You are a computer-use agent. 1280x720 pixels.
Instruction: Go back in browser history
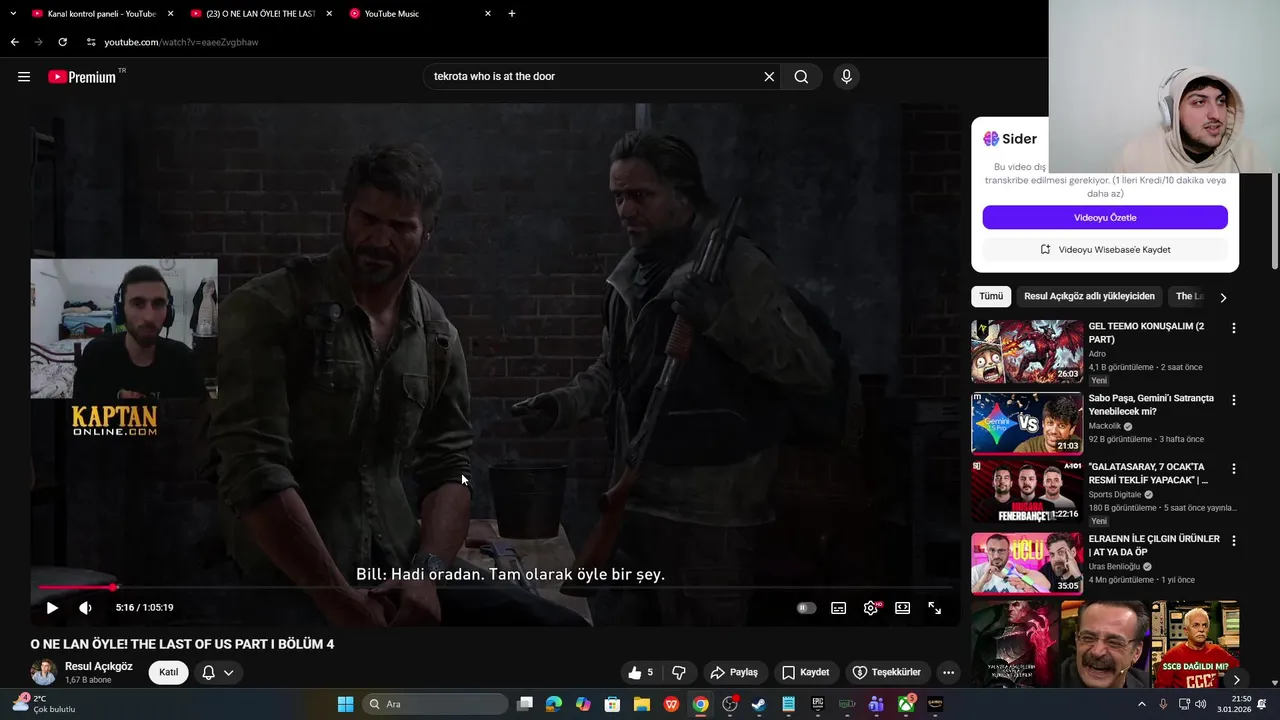click(14, 42)
